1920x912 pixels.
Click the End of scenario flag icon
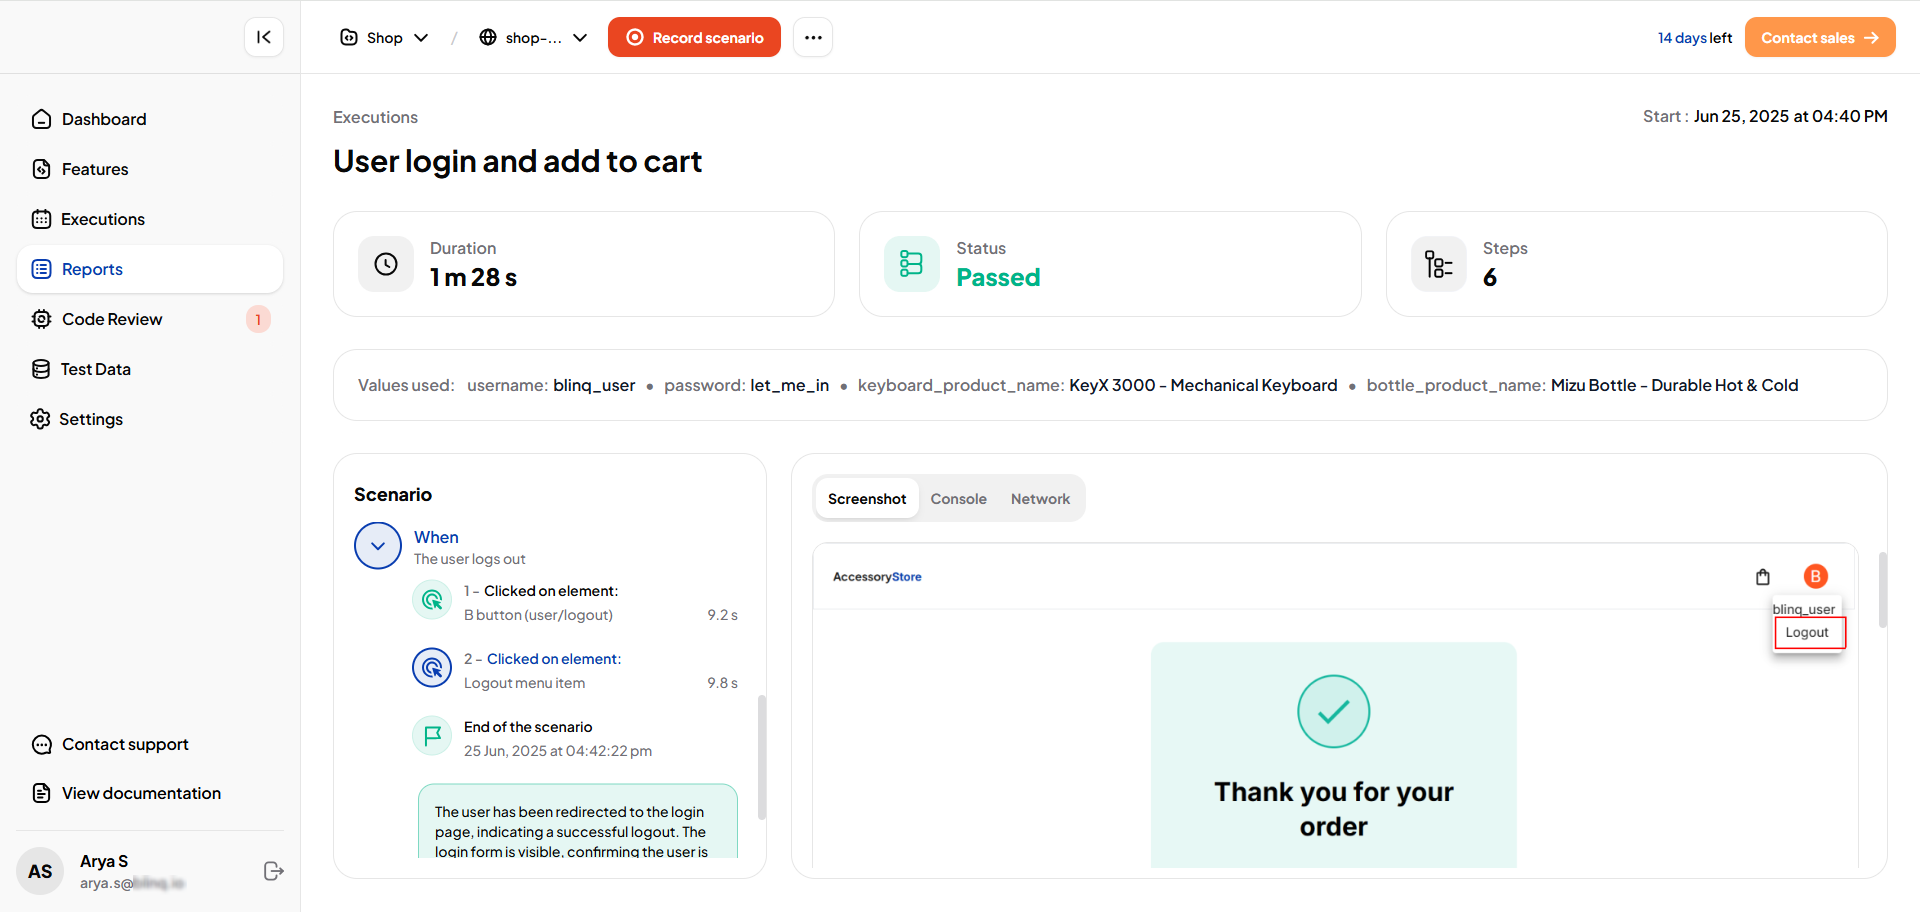[432, 736]
